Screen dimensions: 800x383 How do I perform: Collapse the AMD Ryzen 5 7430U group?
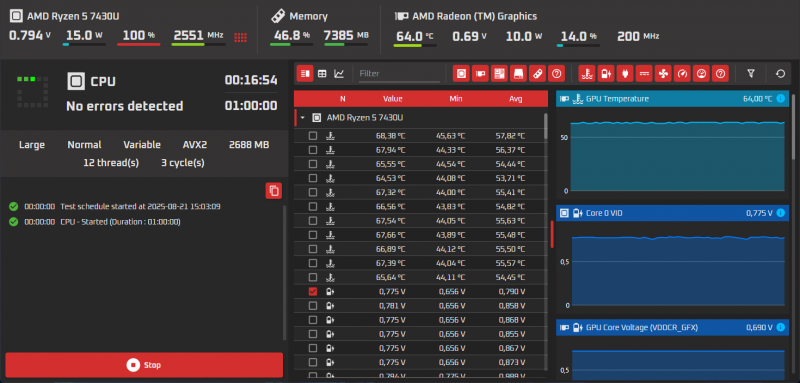pos(302,118)
